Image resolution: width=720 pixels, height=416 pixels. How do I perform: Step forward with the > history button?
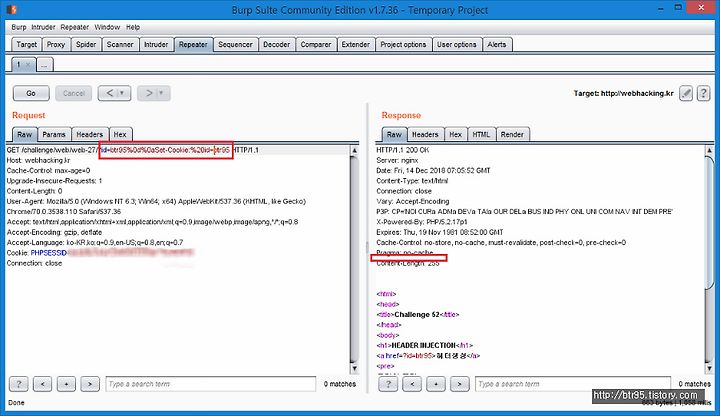(149, 93)
